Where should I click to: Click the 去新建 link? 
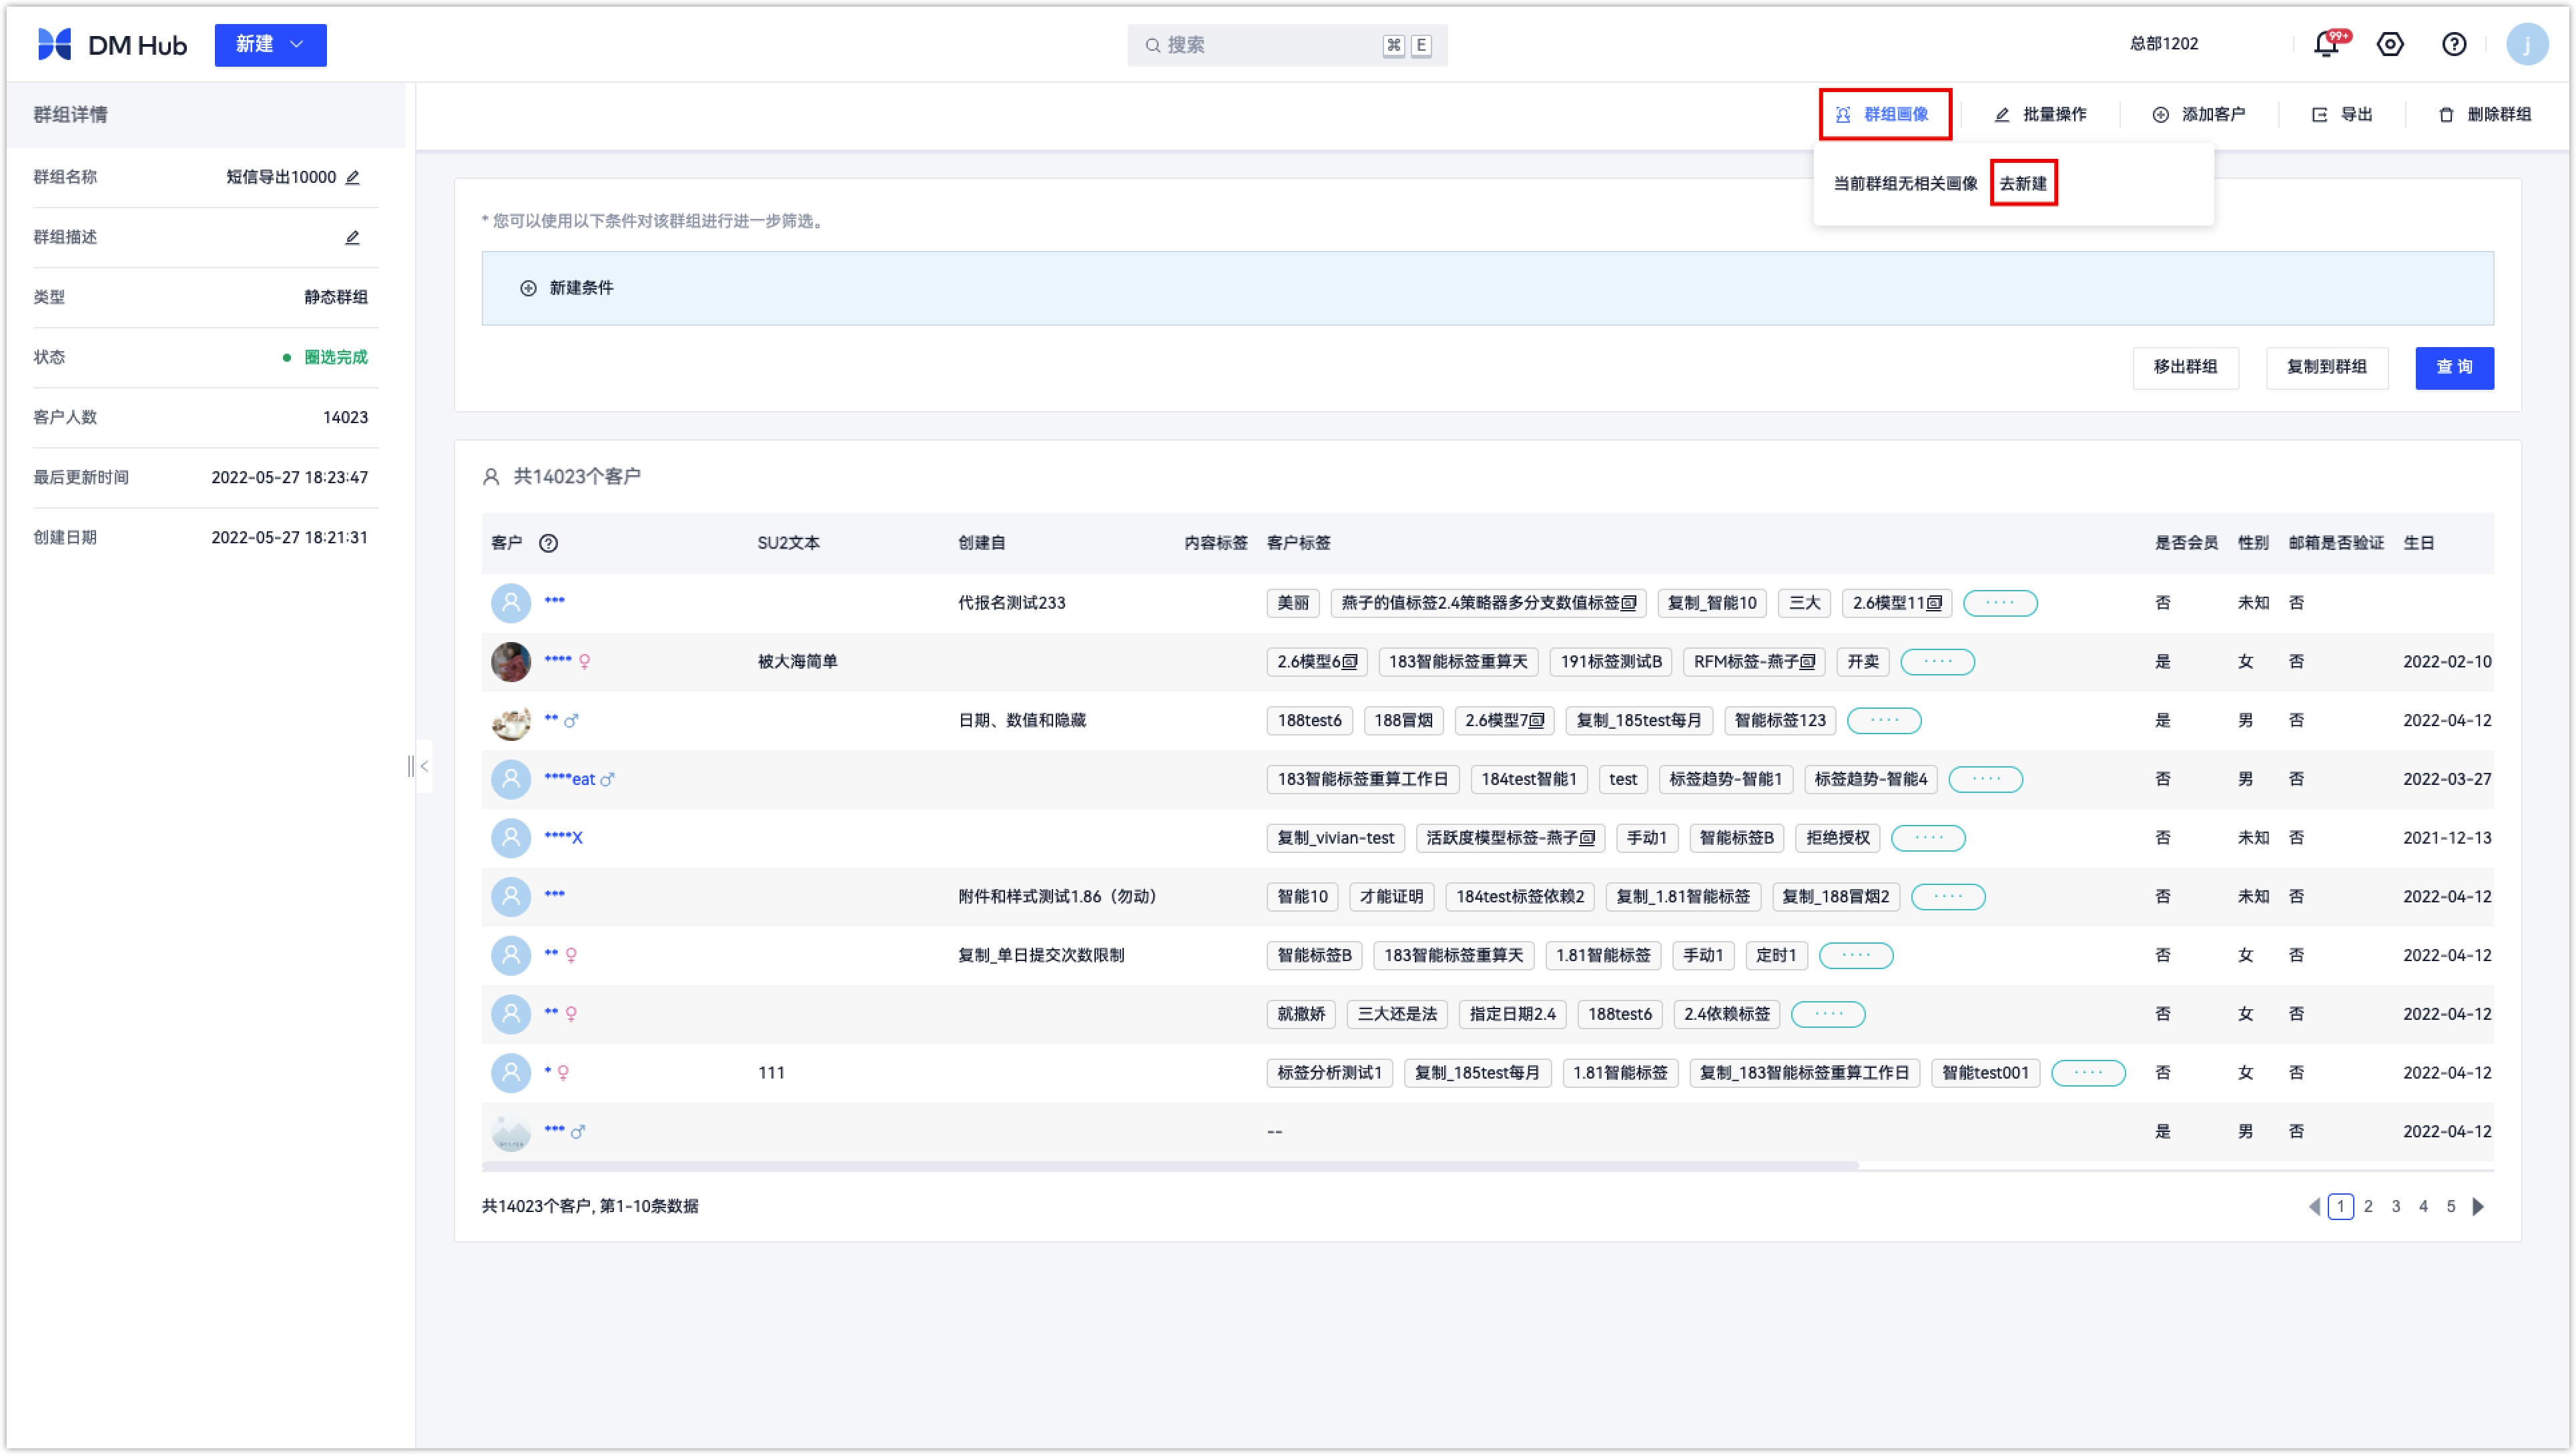pyautogui.click(x=2023, y=184)
